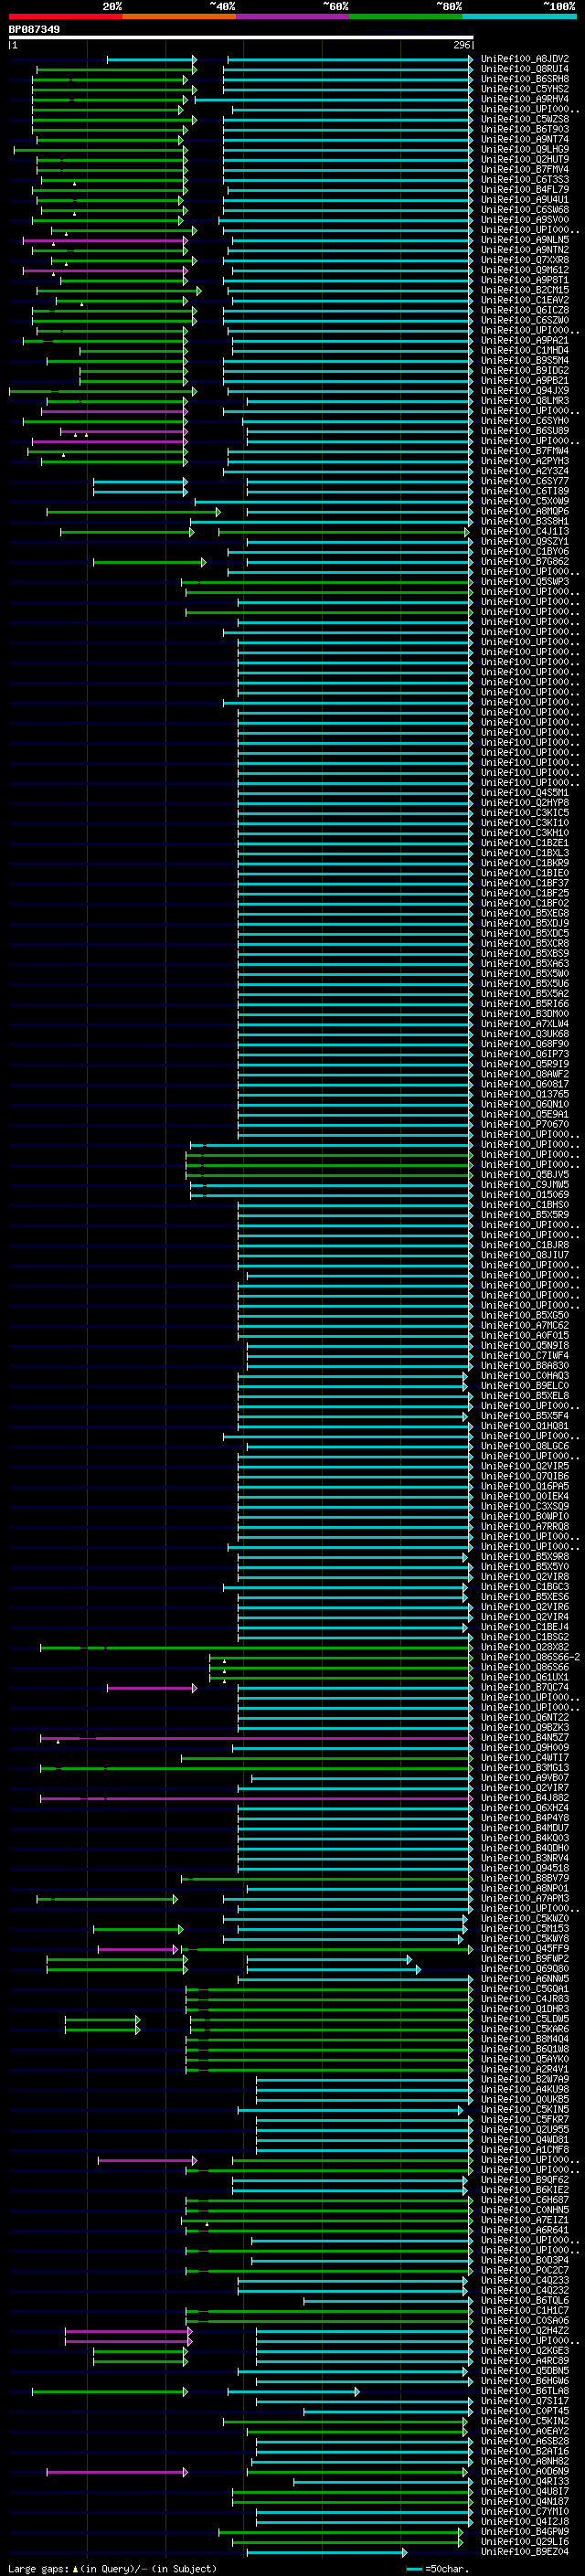Open hit UniRef100_A7MC62
This screenshot has width=585, height=2576.
[x=525, y=1326]
